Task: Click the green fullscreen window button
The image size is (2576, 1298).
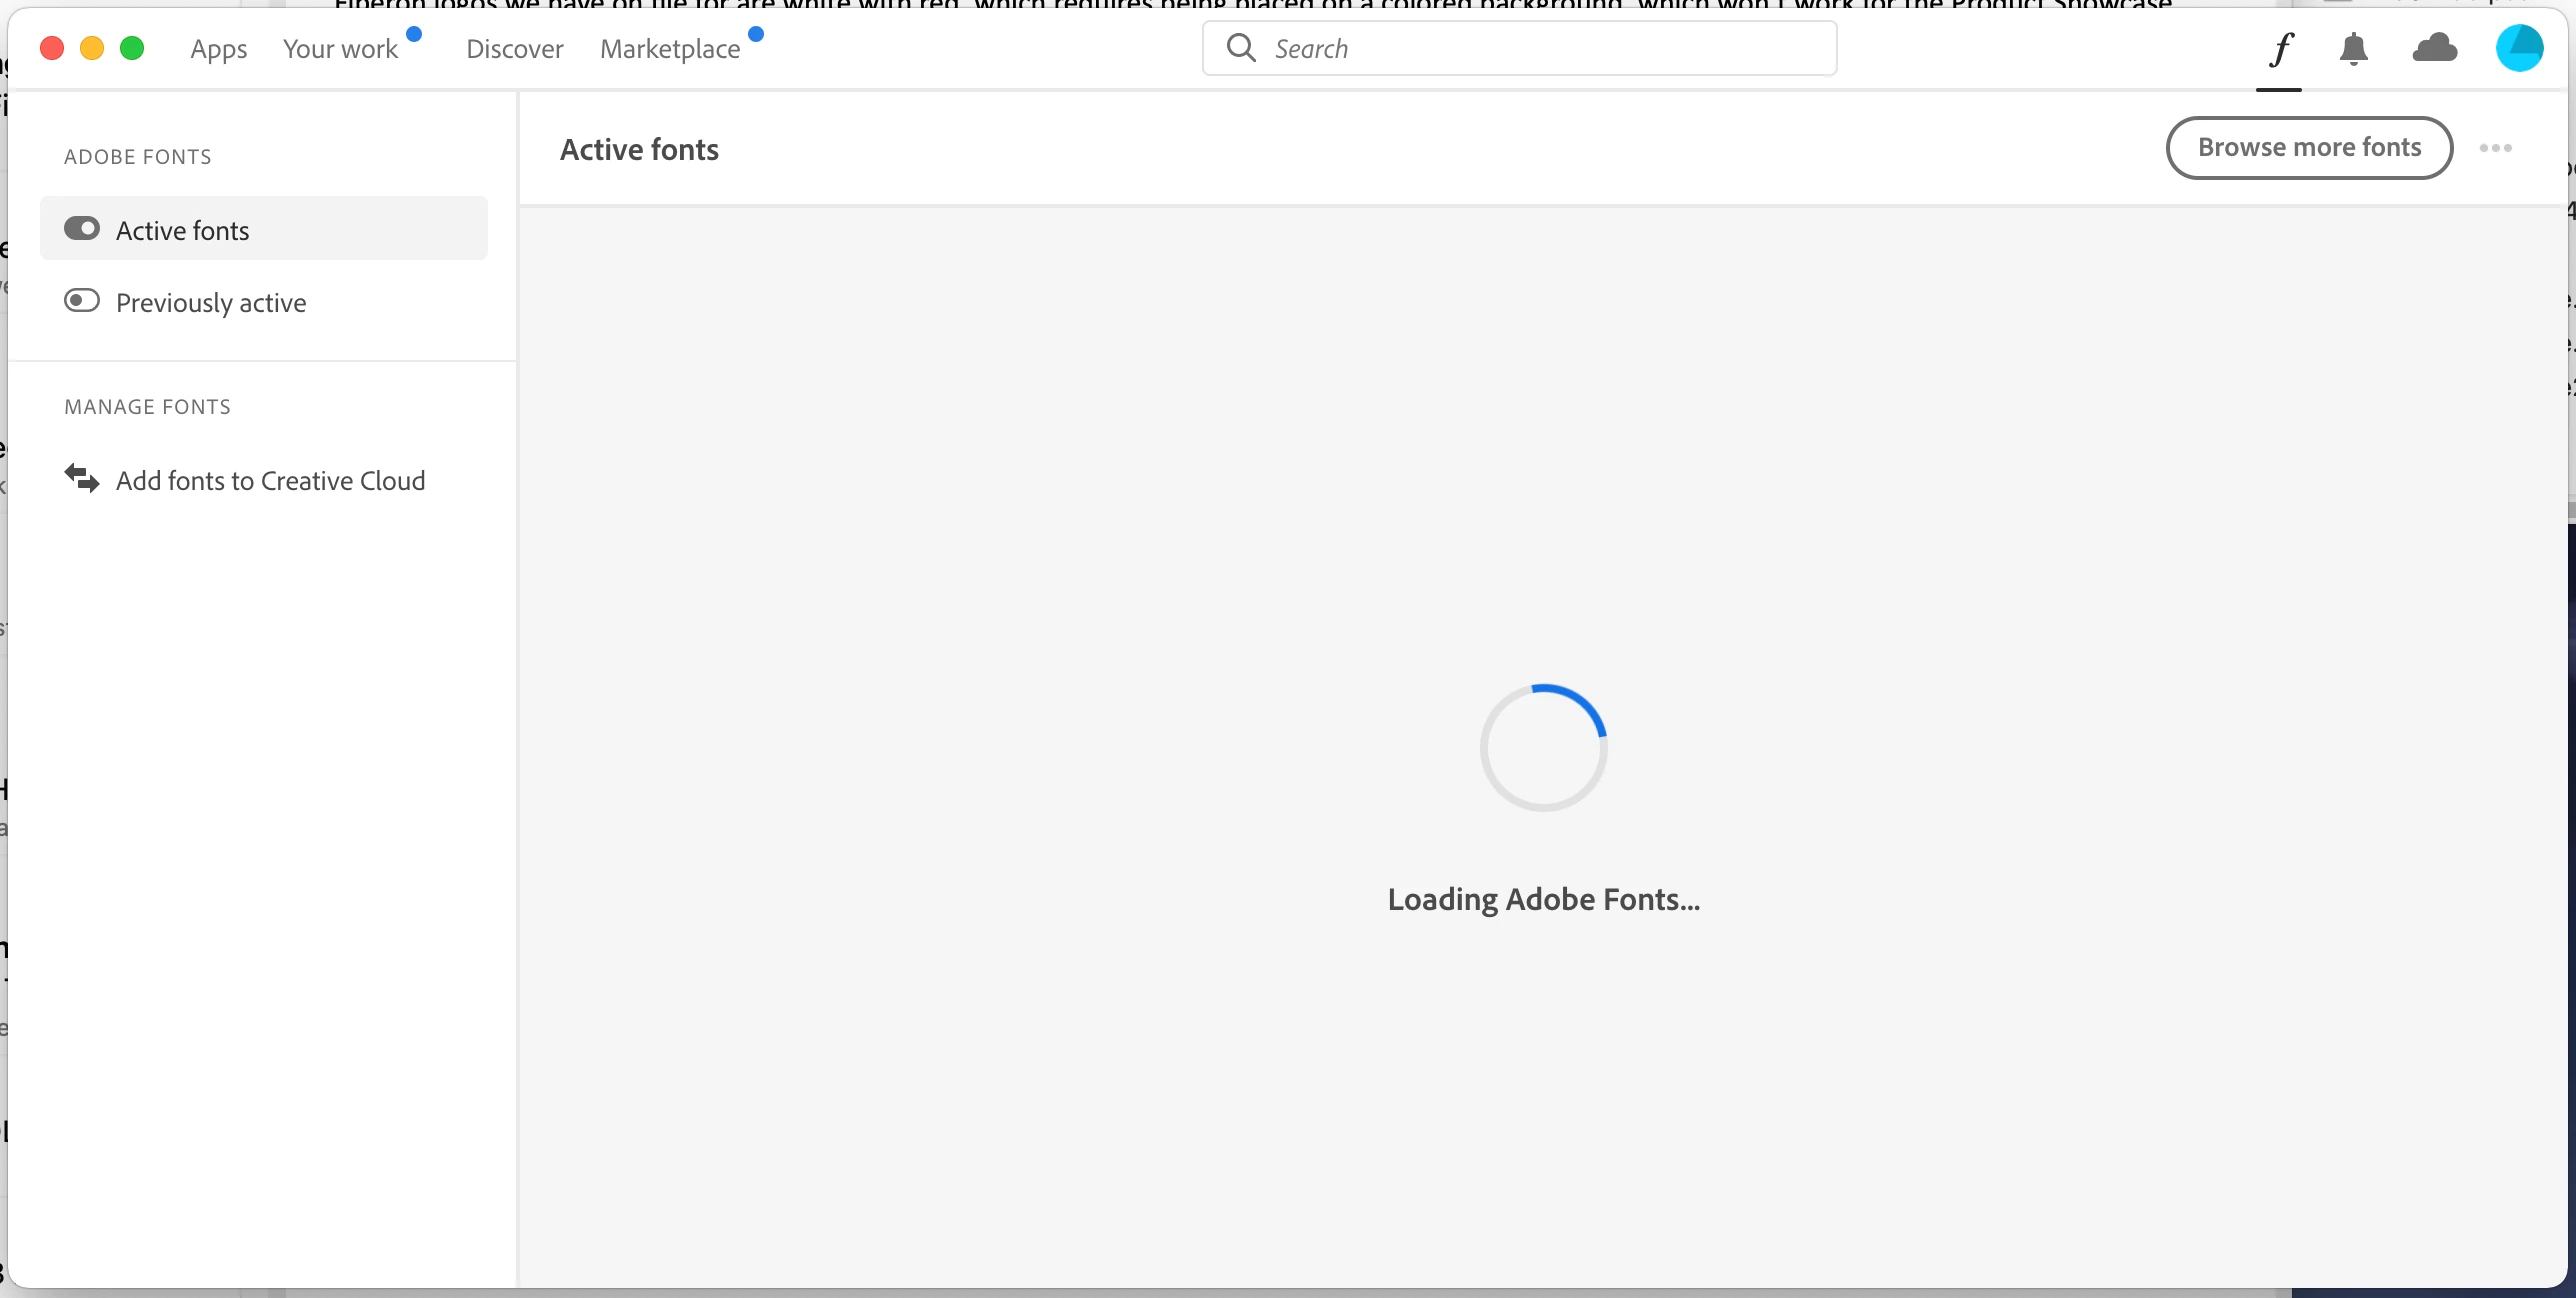Action: [x=132, y=48]
